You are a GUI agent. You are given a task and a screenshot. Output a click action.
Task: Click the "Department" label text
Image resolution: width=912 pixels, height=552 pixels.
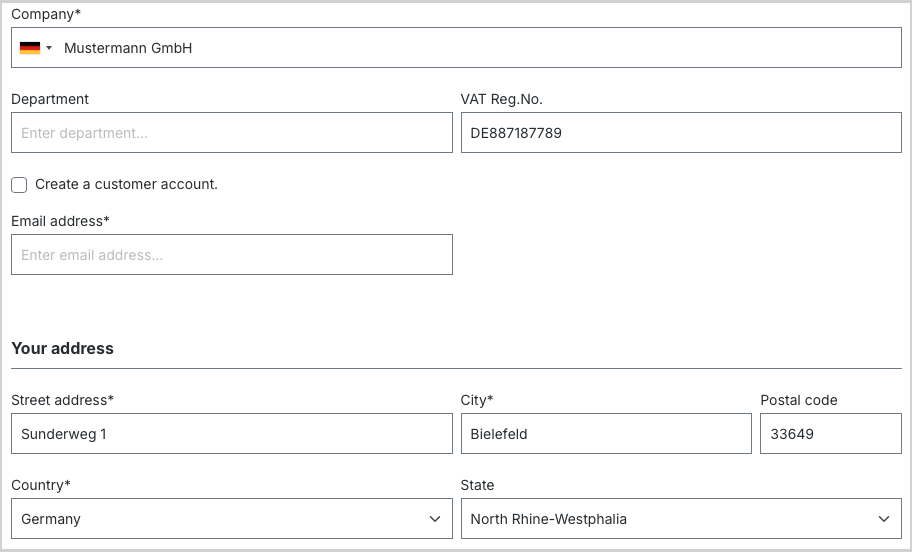pyautogui.click(x=50, y=99)
